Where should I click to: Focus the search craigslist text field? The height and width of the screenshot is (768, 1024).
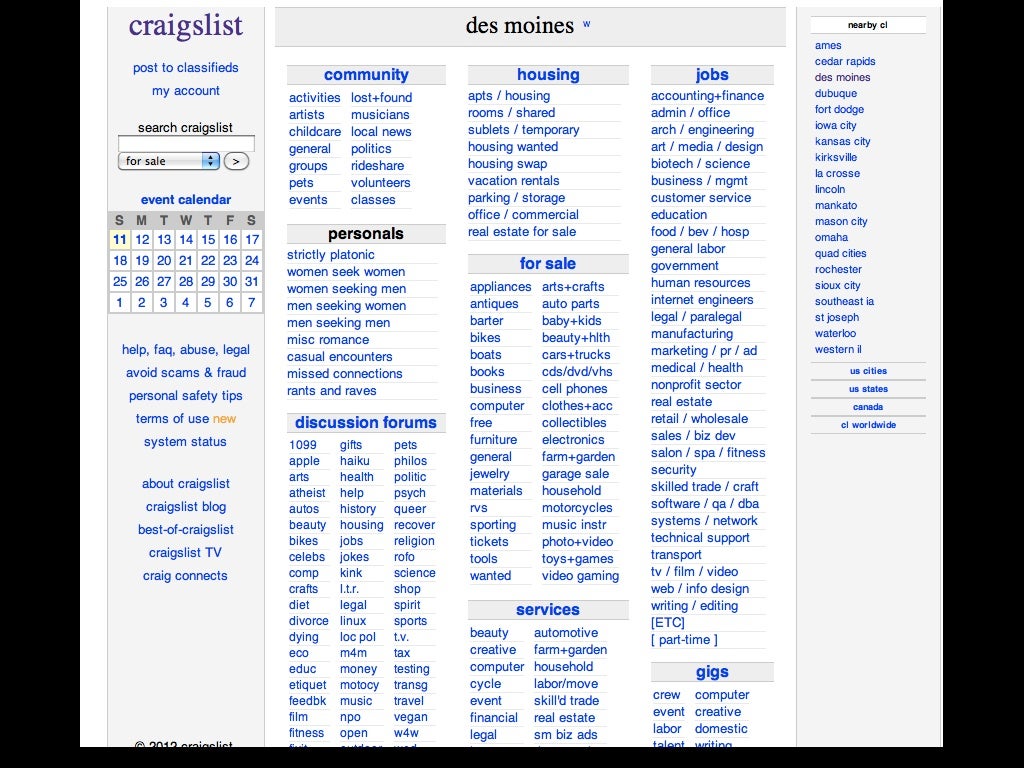186,143
